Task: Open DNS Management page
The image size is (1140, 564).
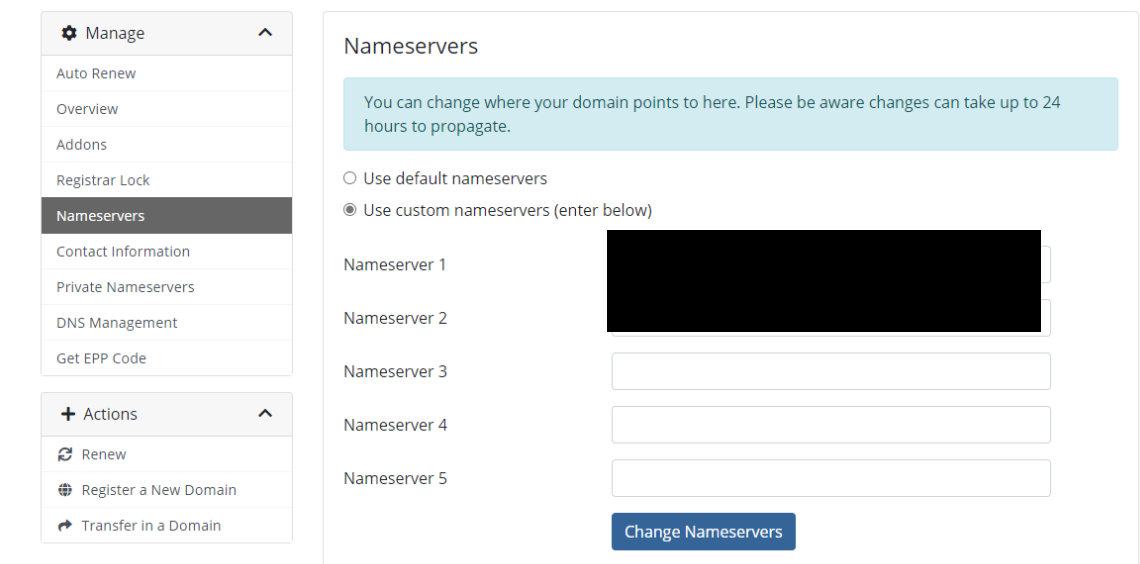Action: 117,323
